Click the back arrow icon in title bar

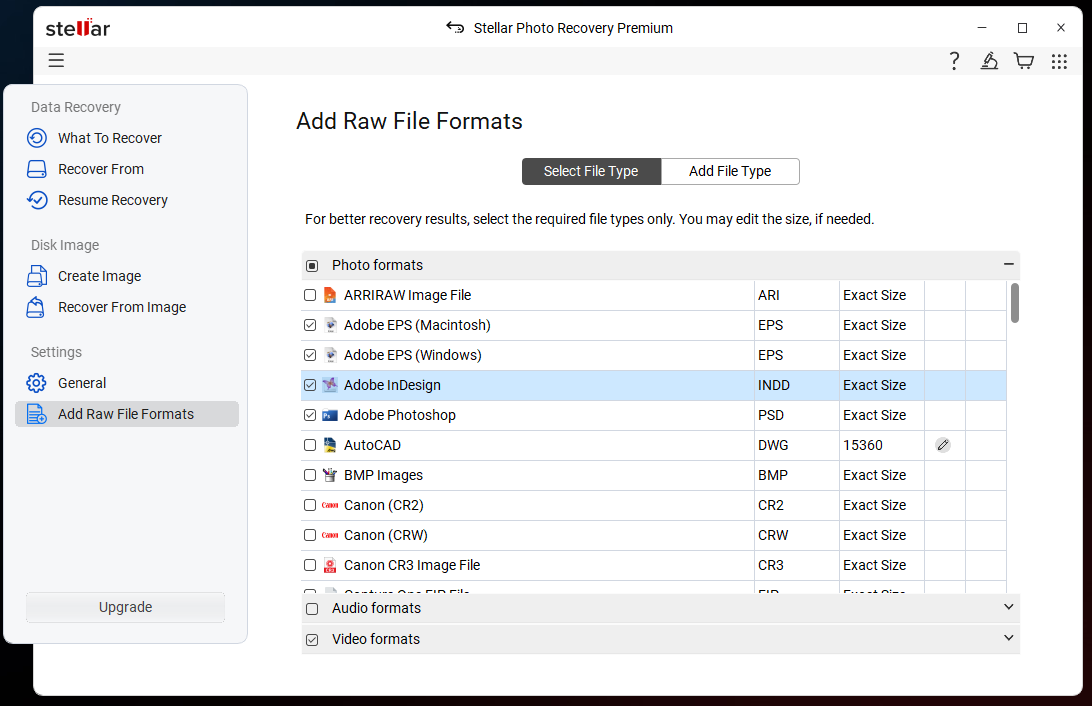click(455, 28)
